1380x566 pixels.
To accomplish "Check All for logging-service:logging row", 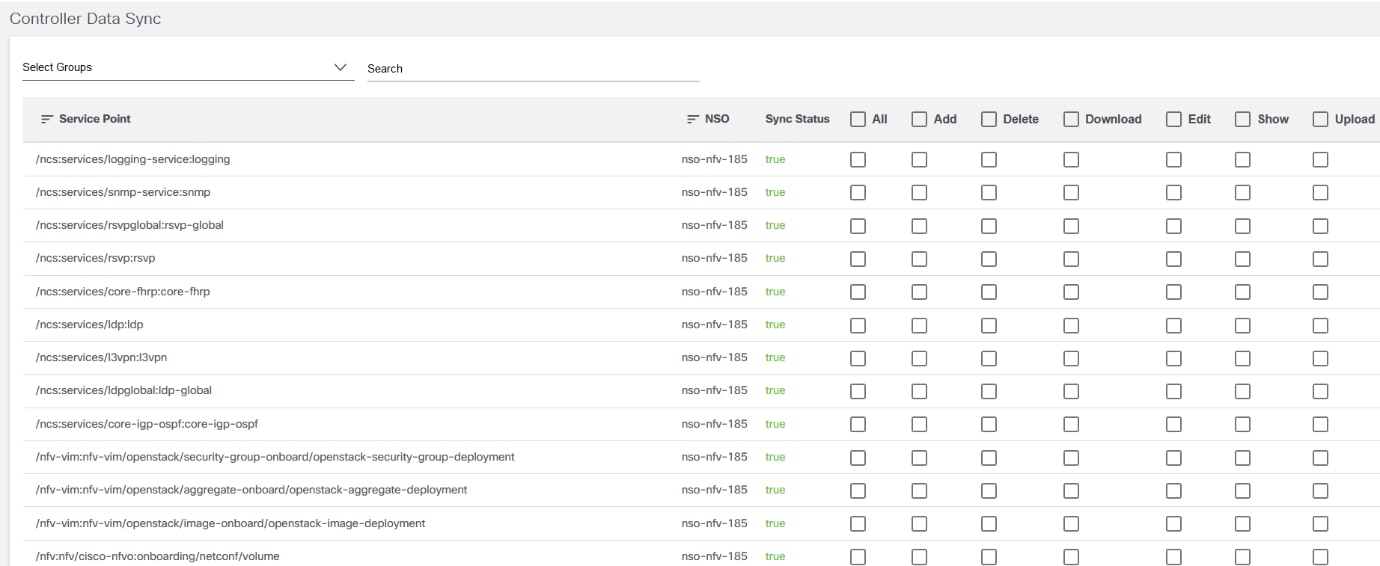I will (857, 159).
